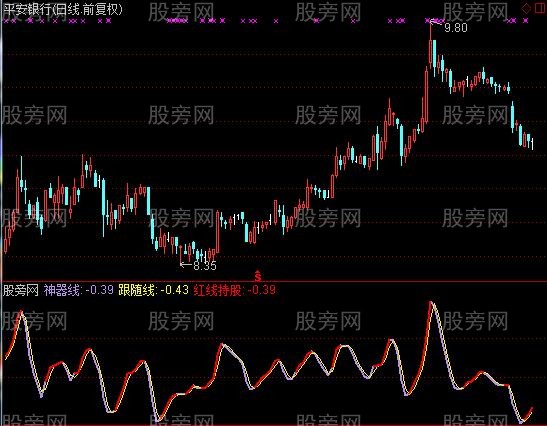
Task: Click the chart title 平安银行(日线,前复权)
Action: (63, 9)
